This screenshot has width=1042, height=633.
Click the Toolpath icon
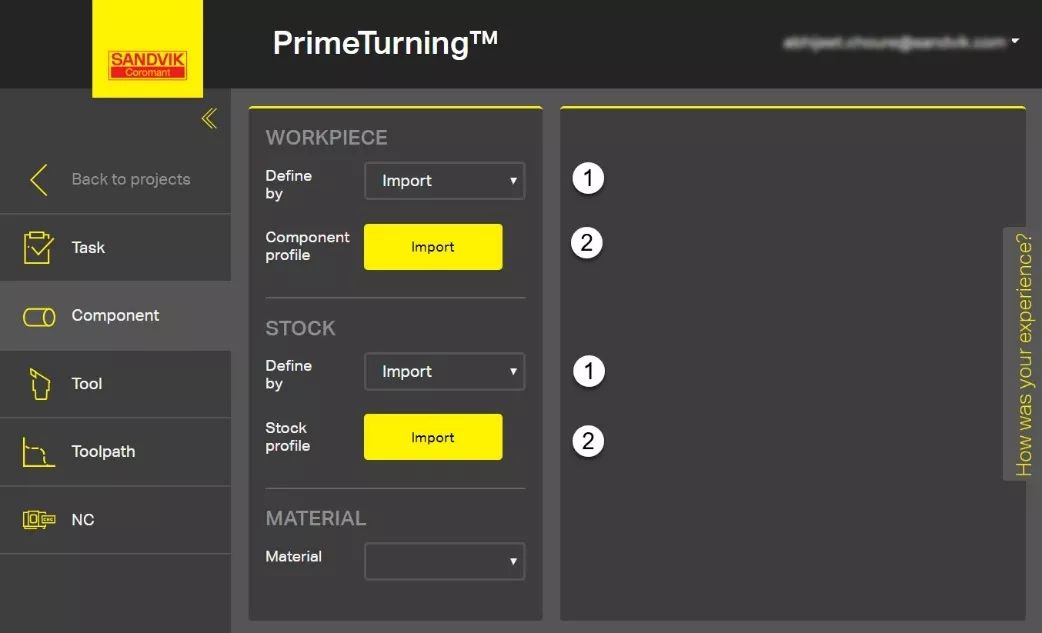click(x=39, y=452)
